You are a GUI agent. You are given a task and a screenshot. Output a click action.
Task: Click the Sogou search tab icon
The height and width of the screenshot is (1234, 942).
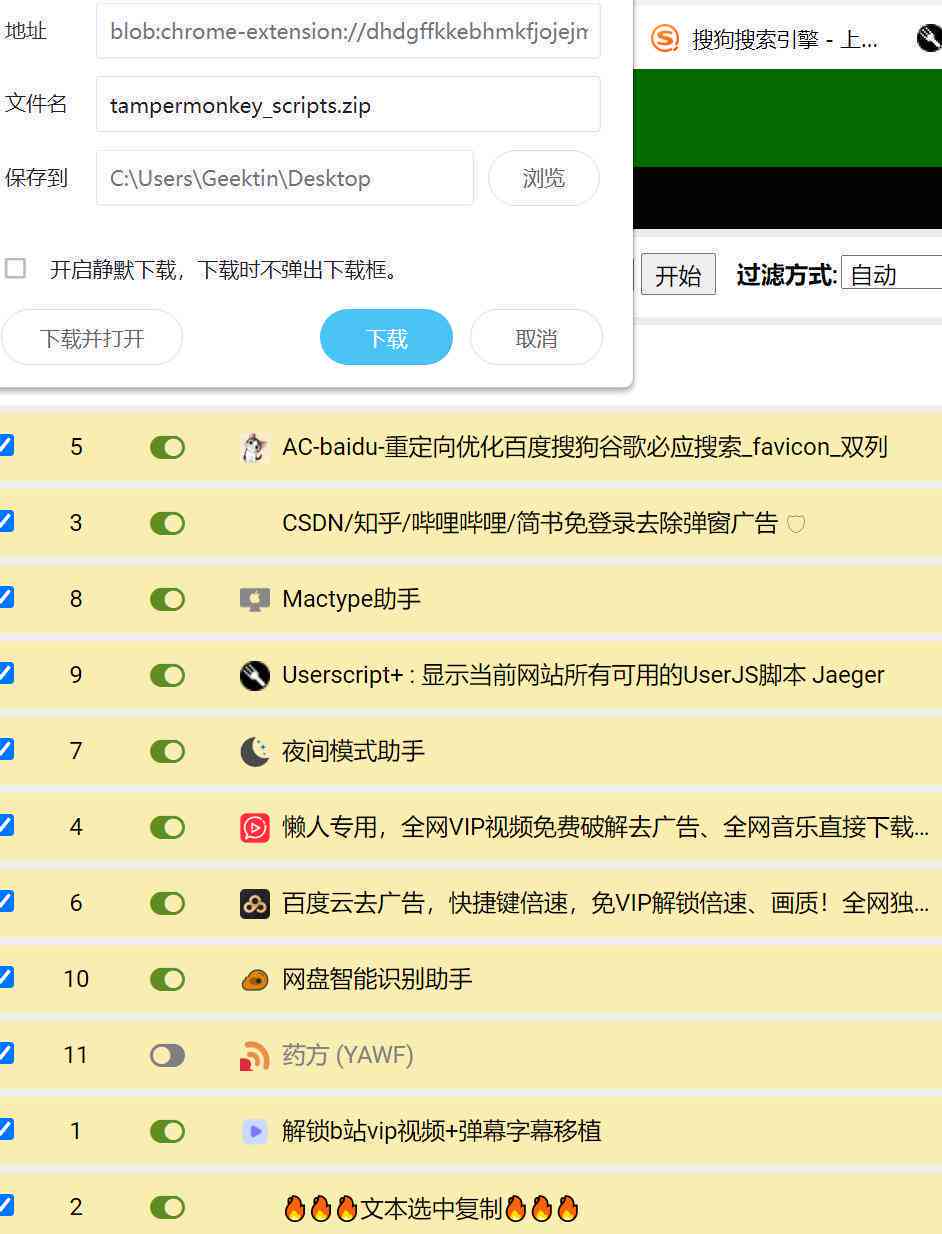point(664,39)
